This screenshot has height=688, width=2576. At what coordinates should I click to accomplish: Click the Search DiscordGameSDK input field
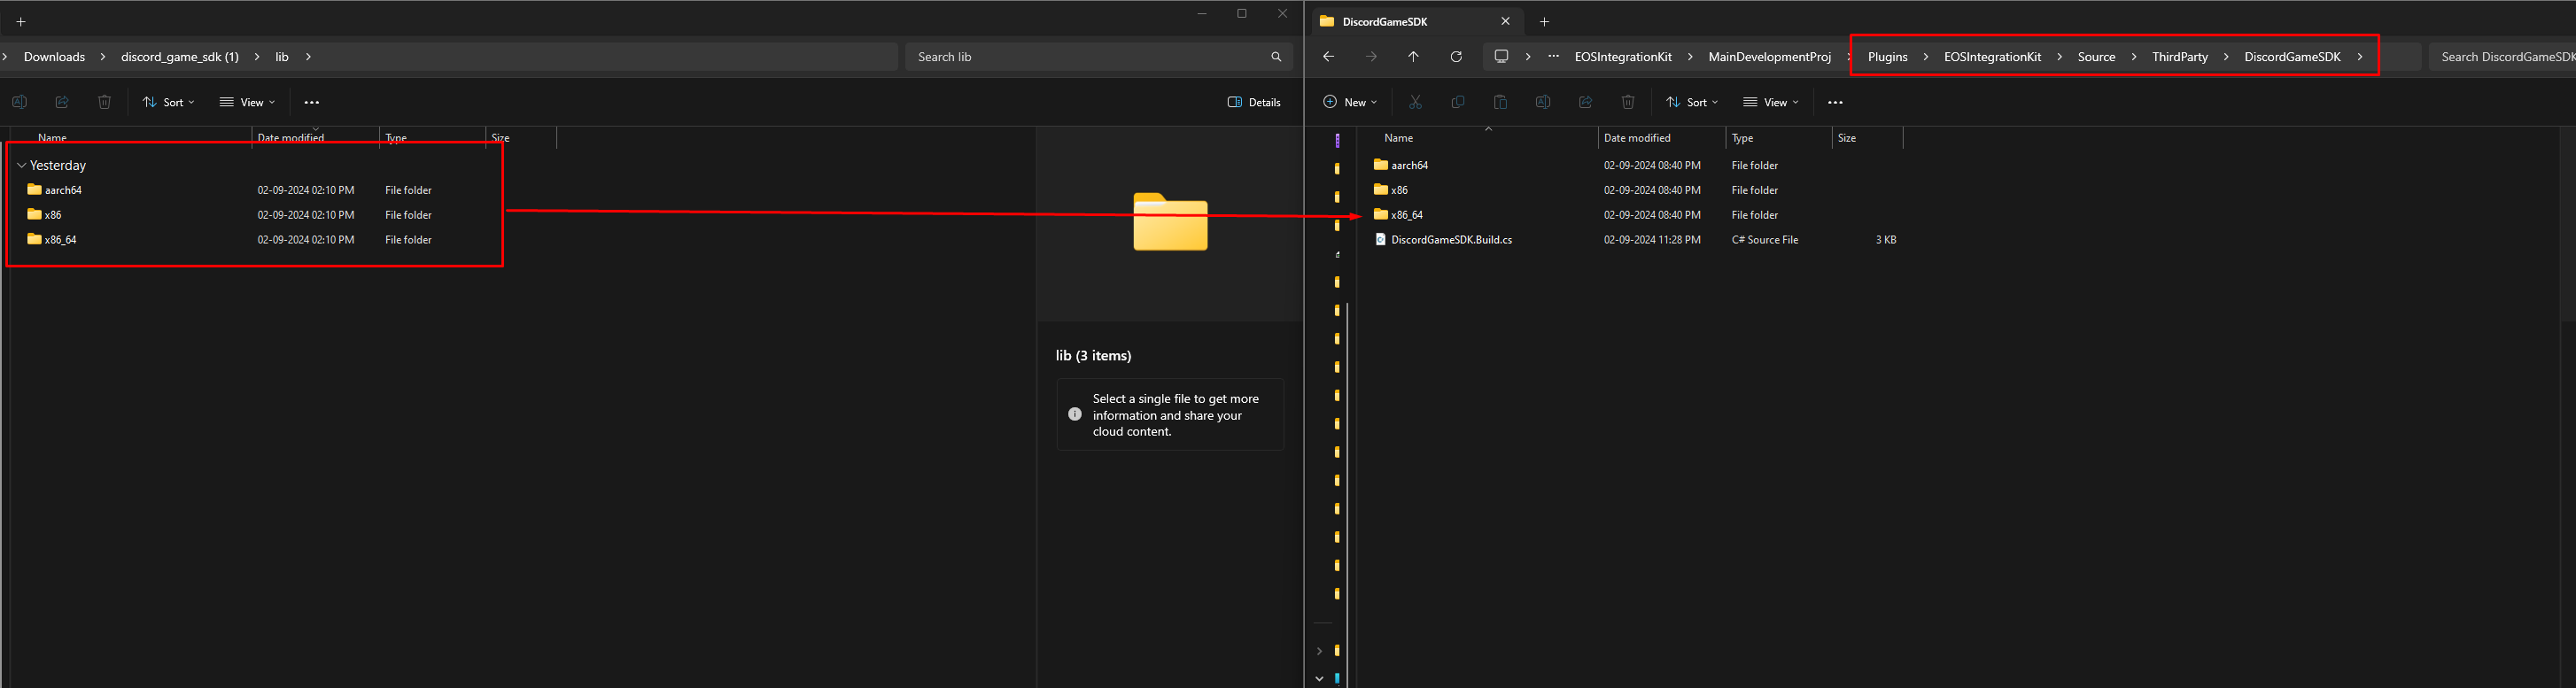coord(2505,57)
